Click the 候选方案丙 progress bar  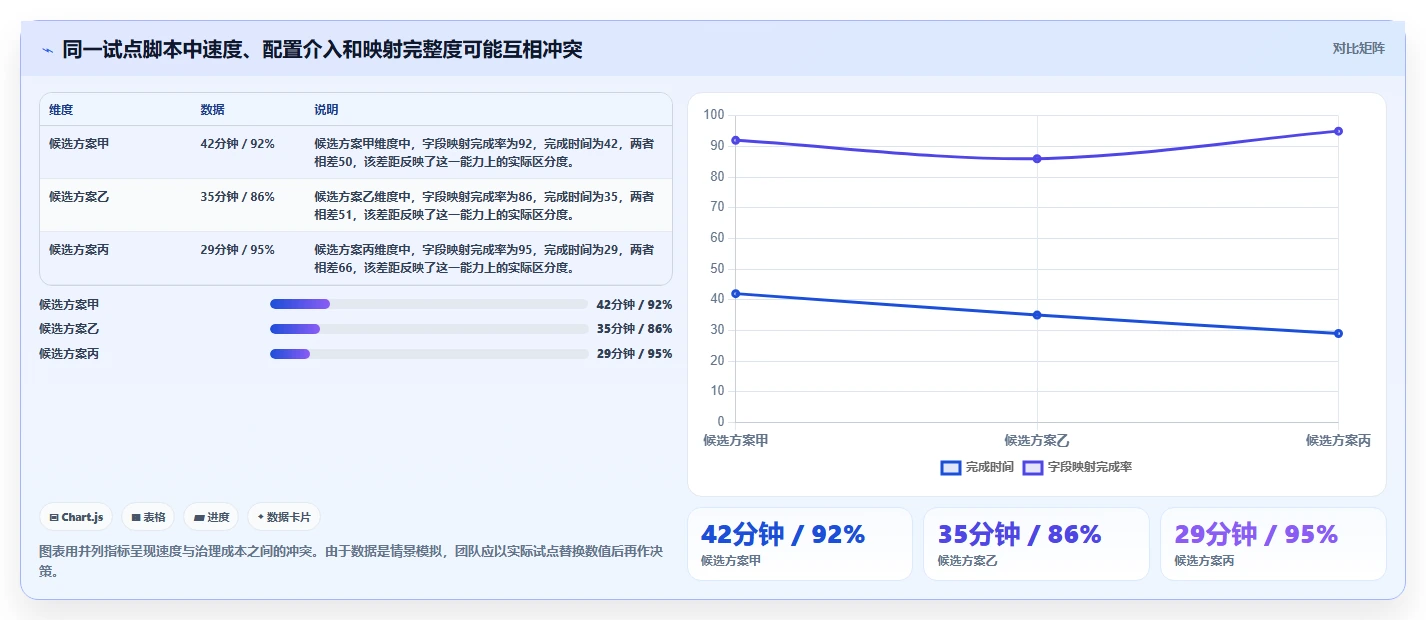click(429, 354)
